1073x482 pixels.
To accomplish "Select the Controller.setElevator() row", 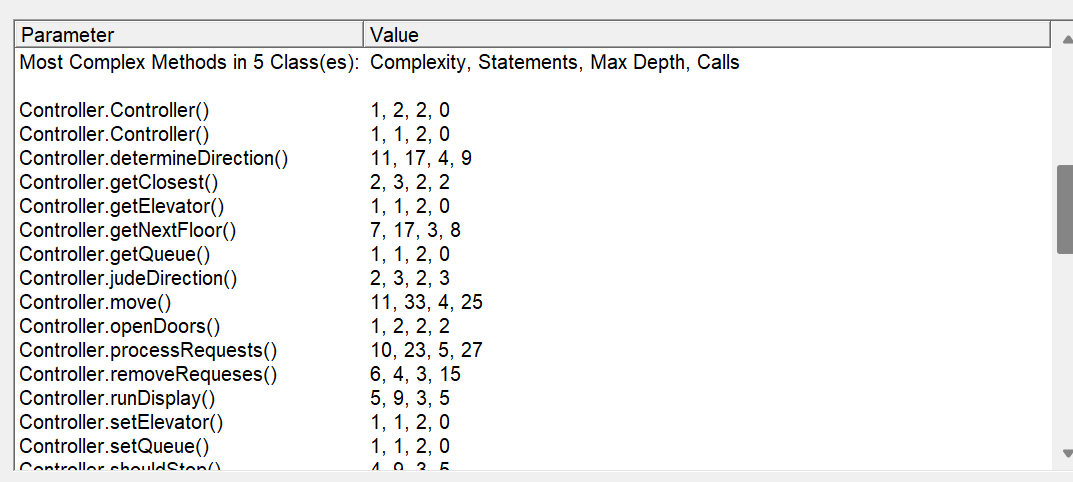I will pos(533,422).
